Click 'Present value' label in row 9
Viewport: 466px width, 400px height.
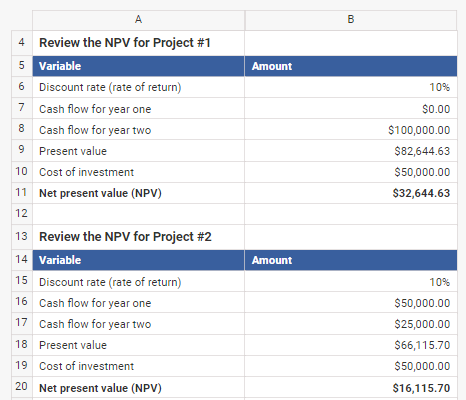(x=138, y=151)
